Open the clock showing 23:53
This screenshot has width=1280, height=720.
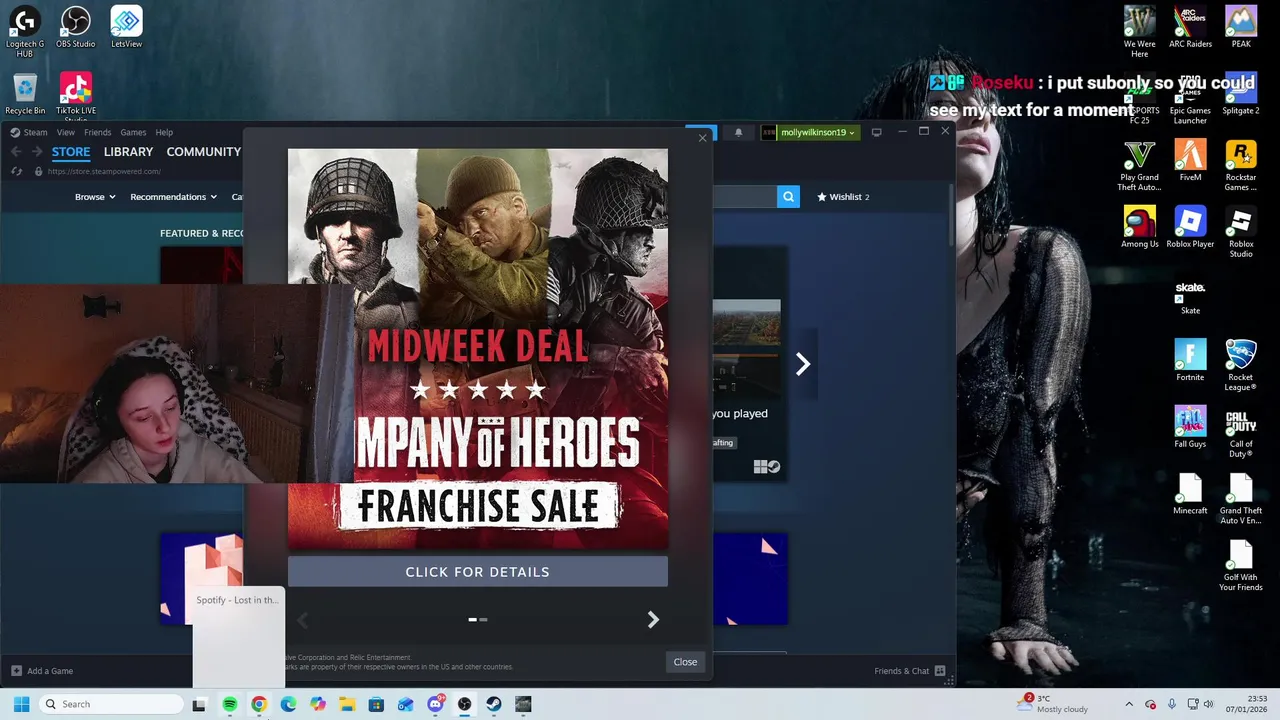tap(1246, 704)
